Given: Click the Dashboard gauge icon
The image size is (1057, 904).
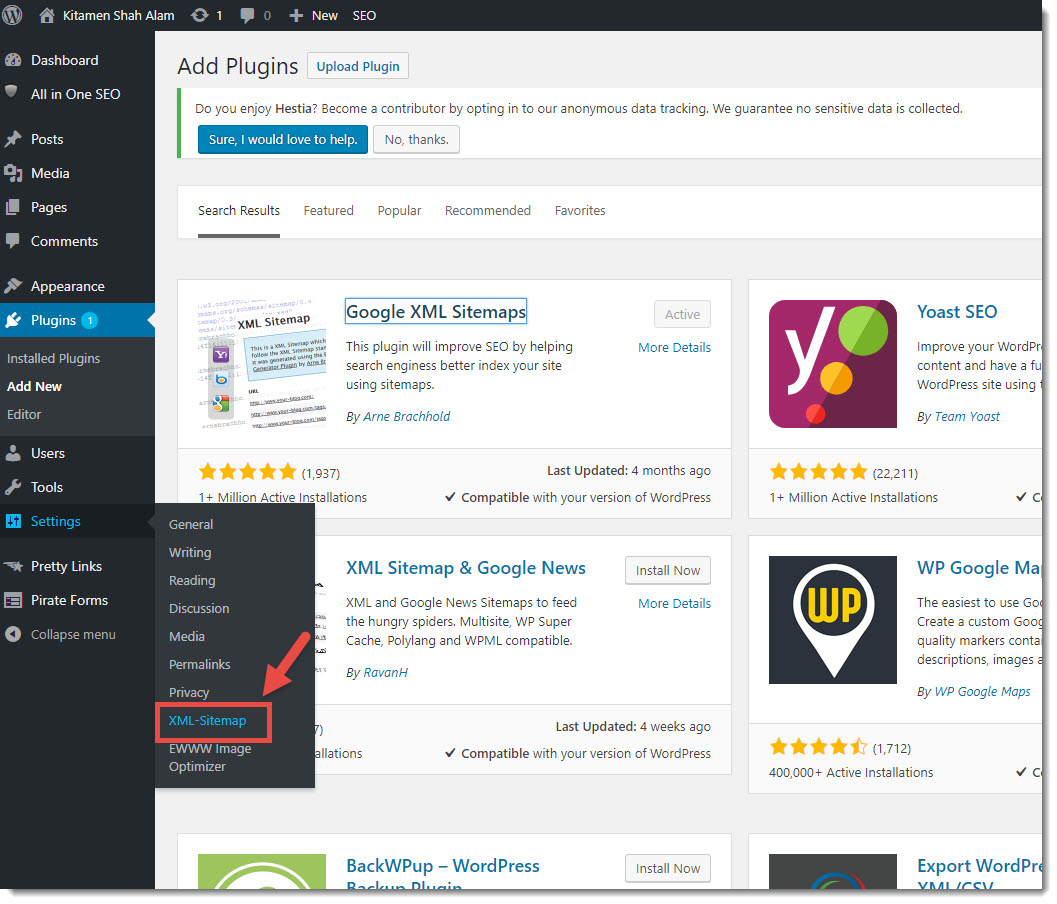Looking at the screenshot, I should click(x=13, y=60).
